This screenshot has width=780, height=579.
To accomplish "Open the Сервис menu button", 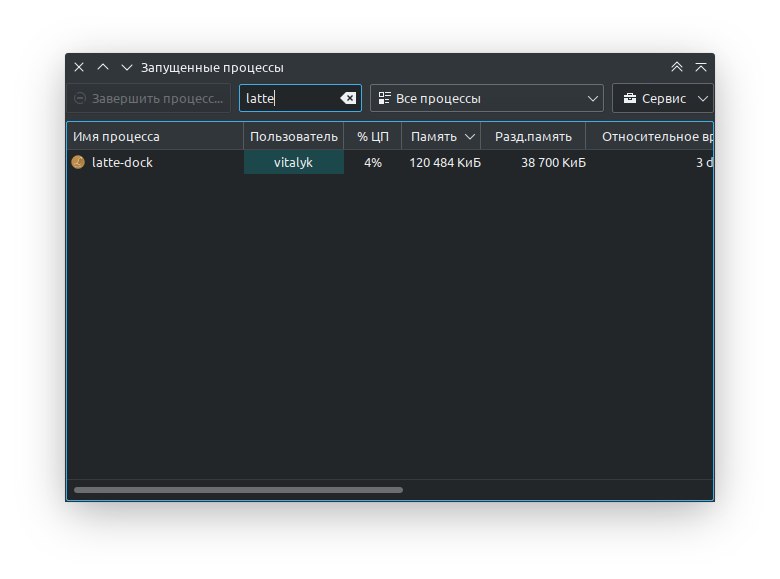I will coord(662,98).
